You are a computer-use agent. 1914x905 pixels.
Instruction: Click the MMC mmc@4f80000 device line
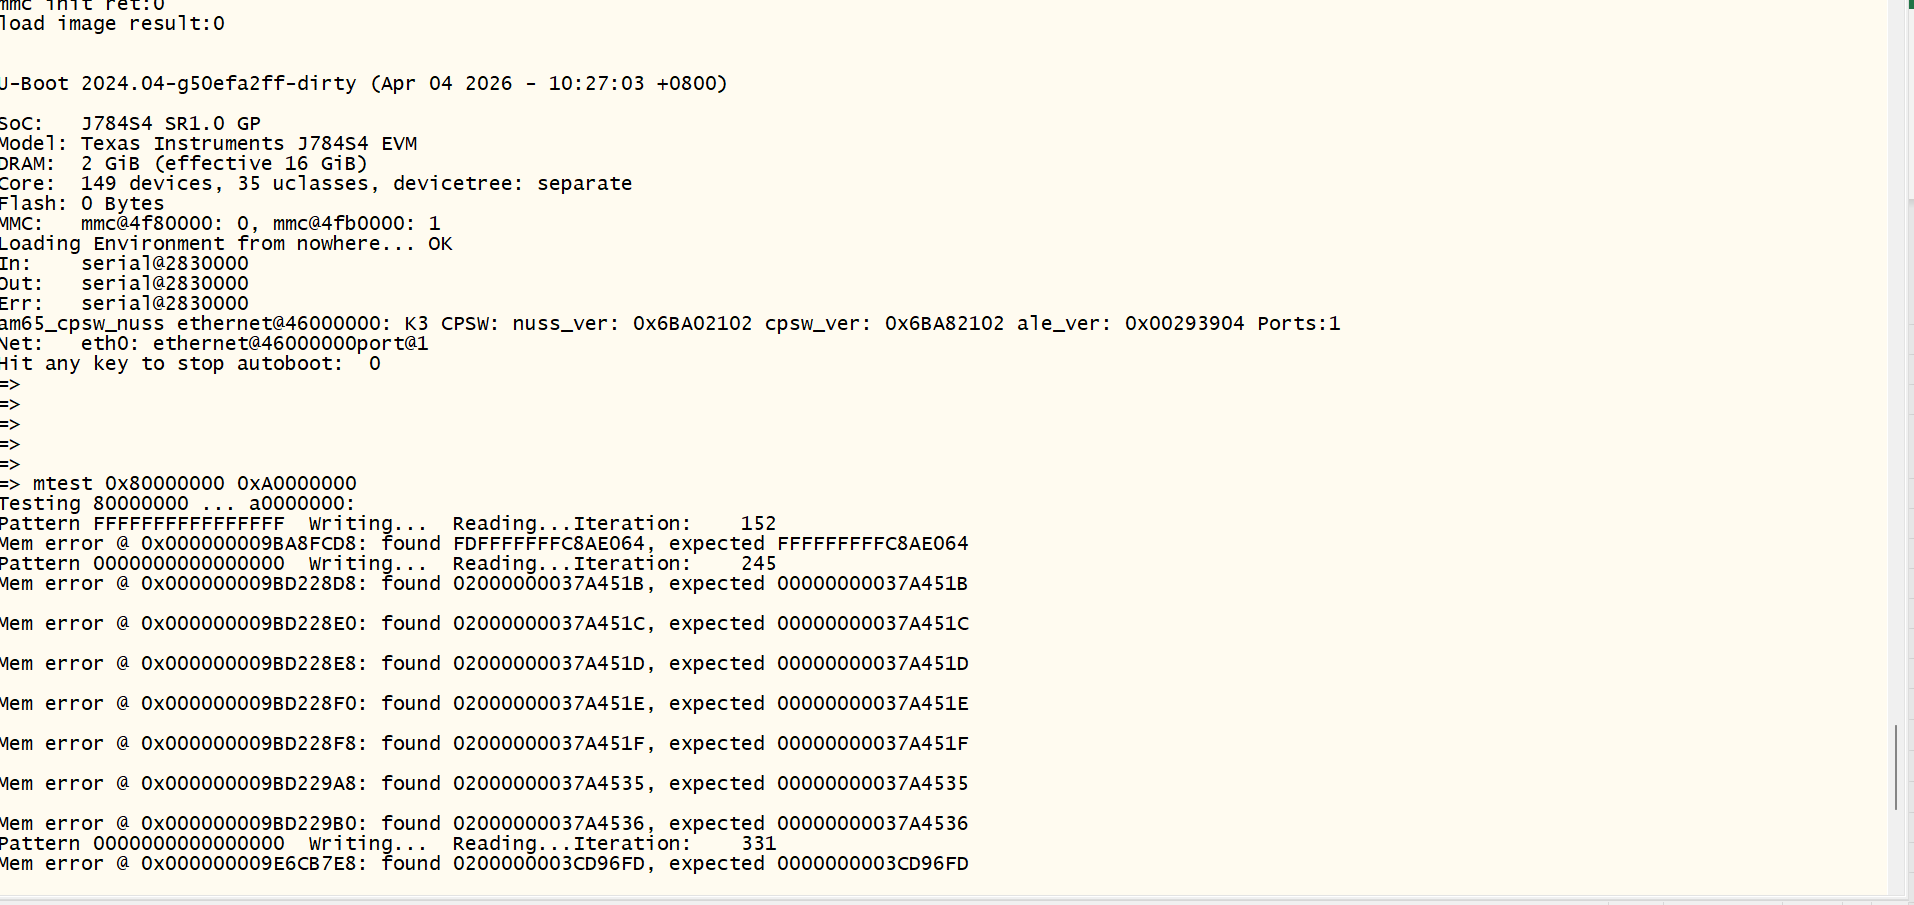point(220,223)
